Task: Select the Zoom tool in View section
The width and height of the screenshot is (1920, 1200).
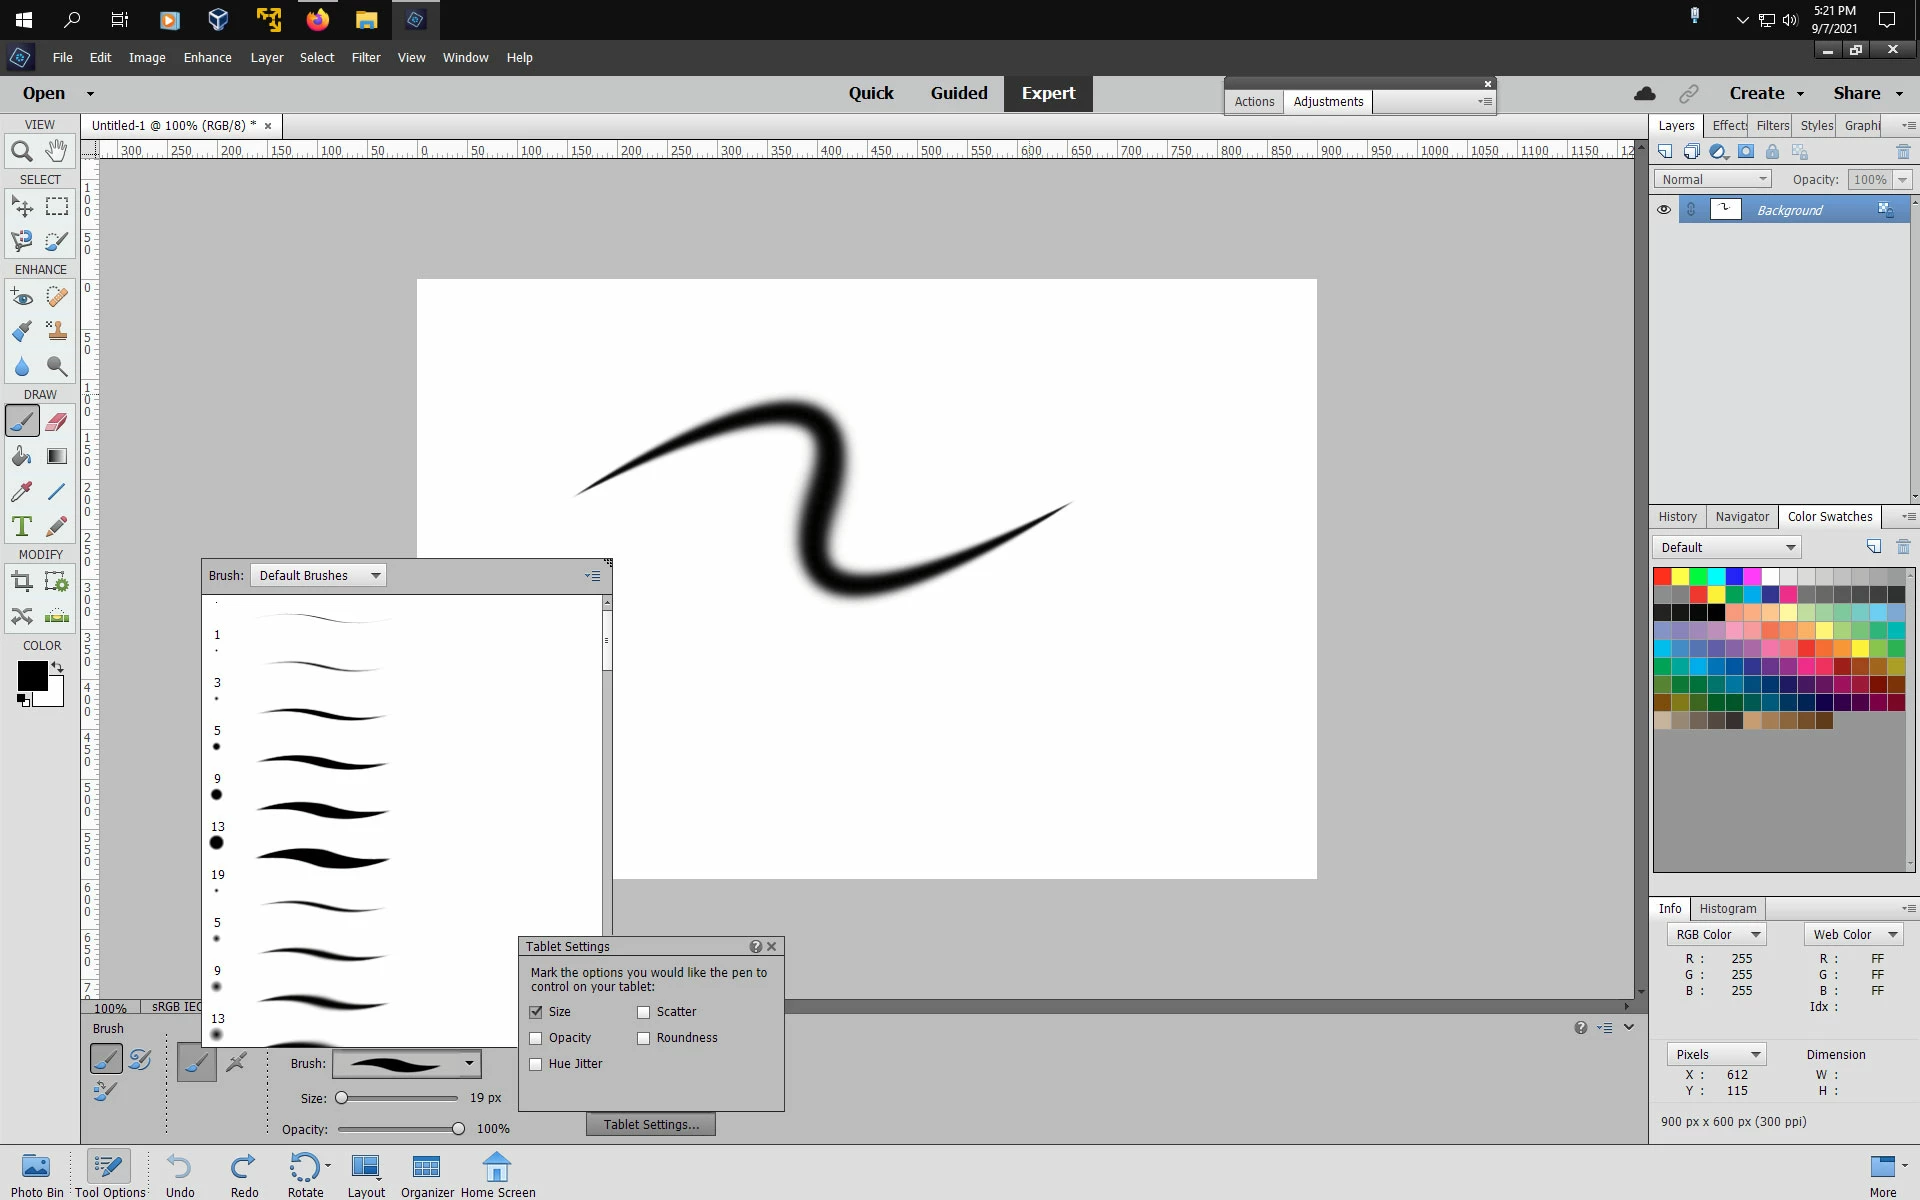Action: tap(22, 152)
